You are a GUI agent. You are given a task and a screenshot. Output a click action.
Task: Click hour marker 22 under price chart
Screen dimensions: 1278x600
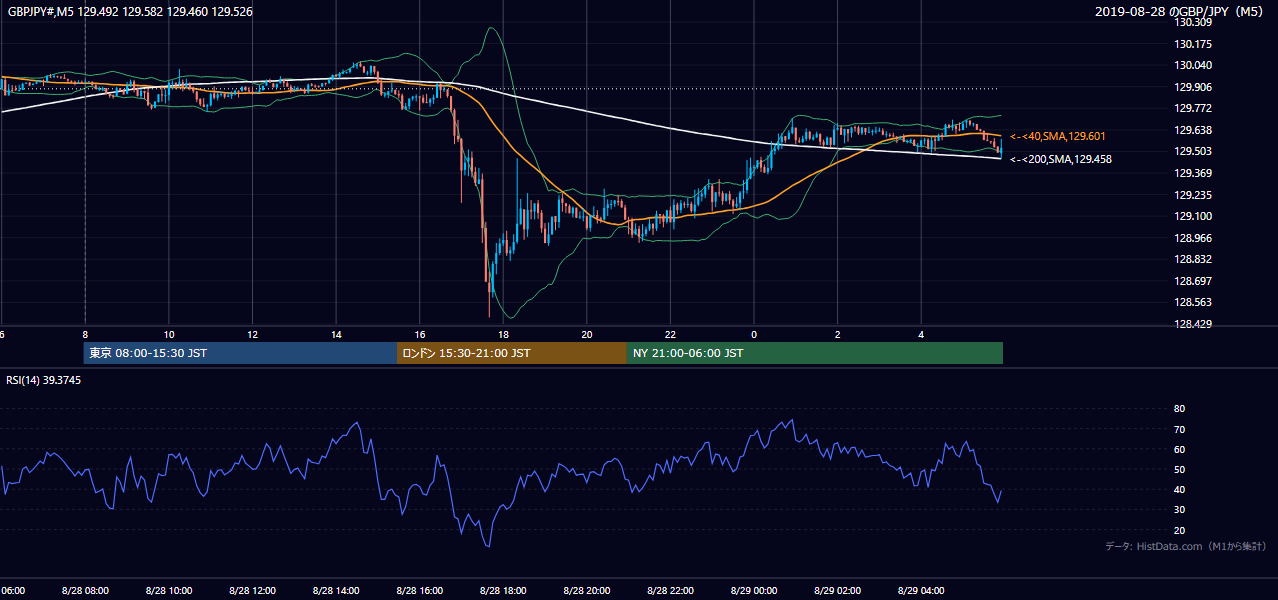pyautogui.click(x=671, y=334)
